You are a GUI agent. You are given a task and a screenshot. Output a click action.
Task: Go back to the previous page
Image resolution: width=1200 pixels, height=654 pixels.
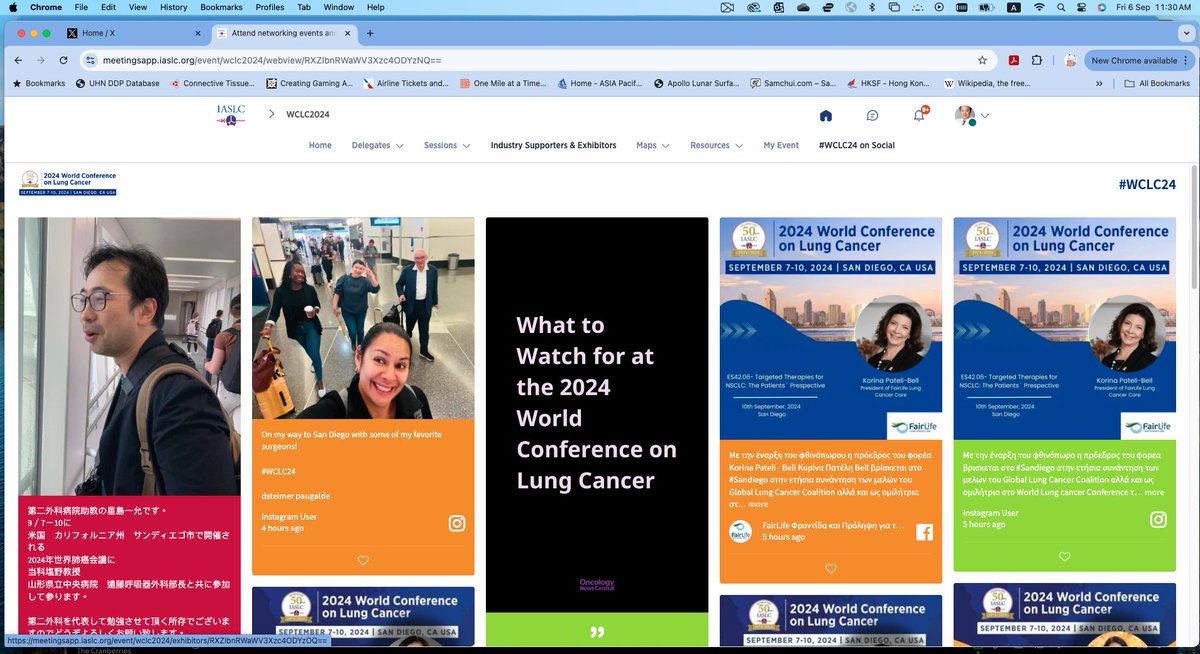[x=17, y=60]
